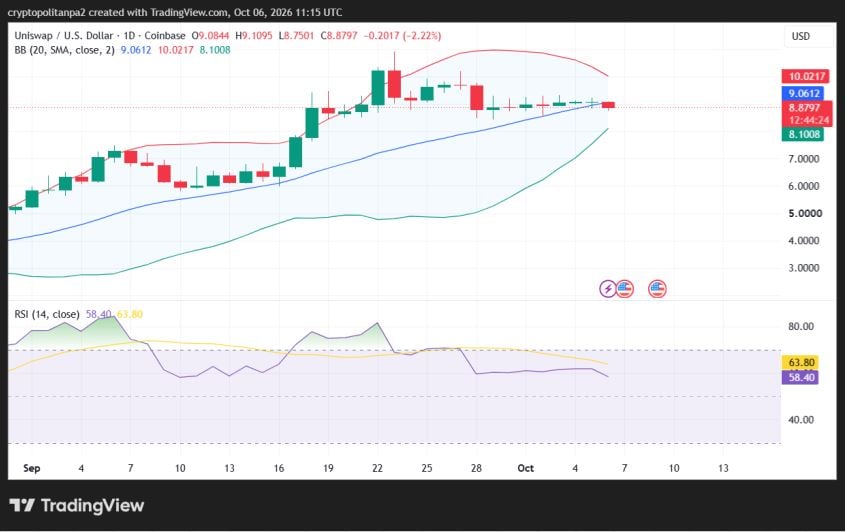This screenshot has height=532, width=845.
Task: Click the 12:44:24 bar countdown label
Action: point(807,120)
